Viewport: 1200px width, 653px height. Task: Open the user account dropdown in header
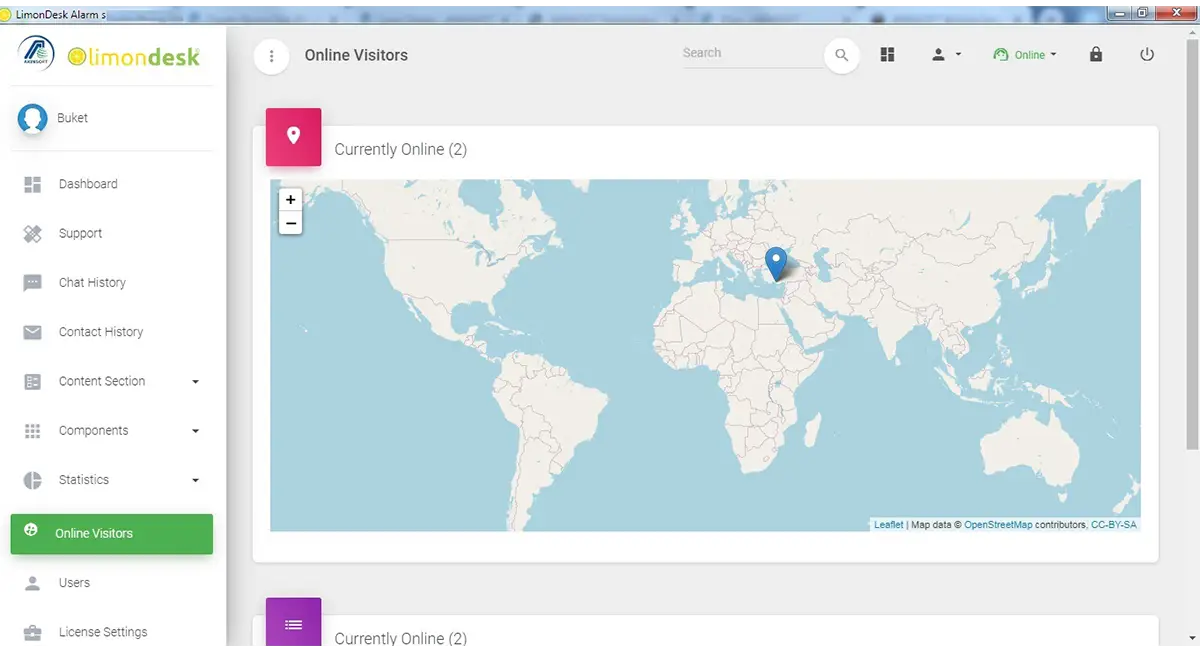pyautogui.click(x=946, y=55)
